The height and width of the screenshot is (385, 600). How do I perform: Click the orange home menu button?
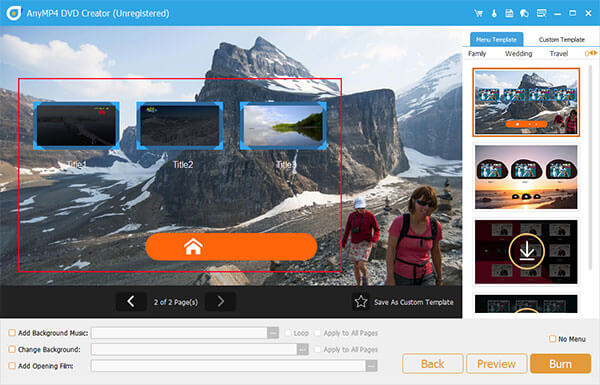point(231,247)
